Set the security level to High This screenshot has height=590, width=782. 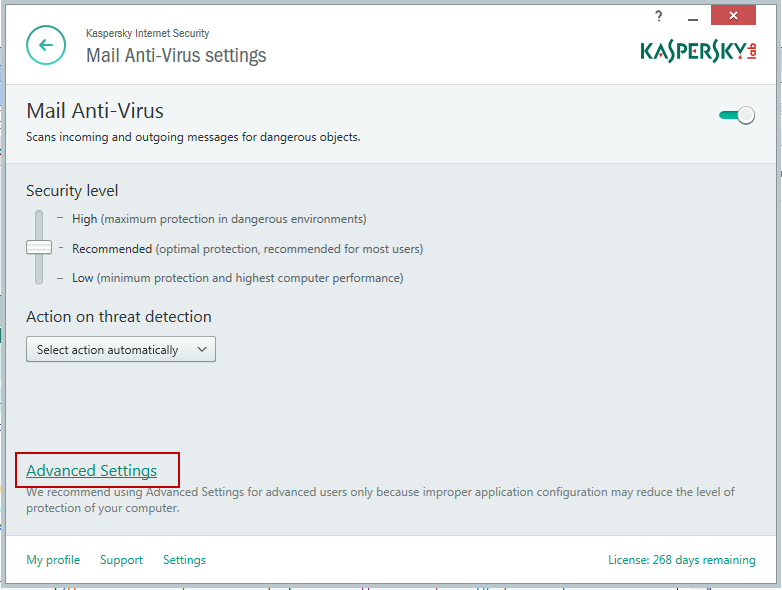point(84,219)
